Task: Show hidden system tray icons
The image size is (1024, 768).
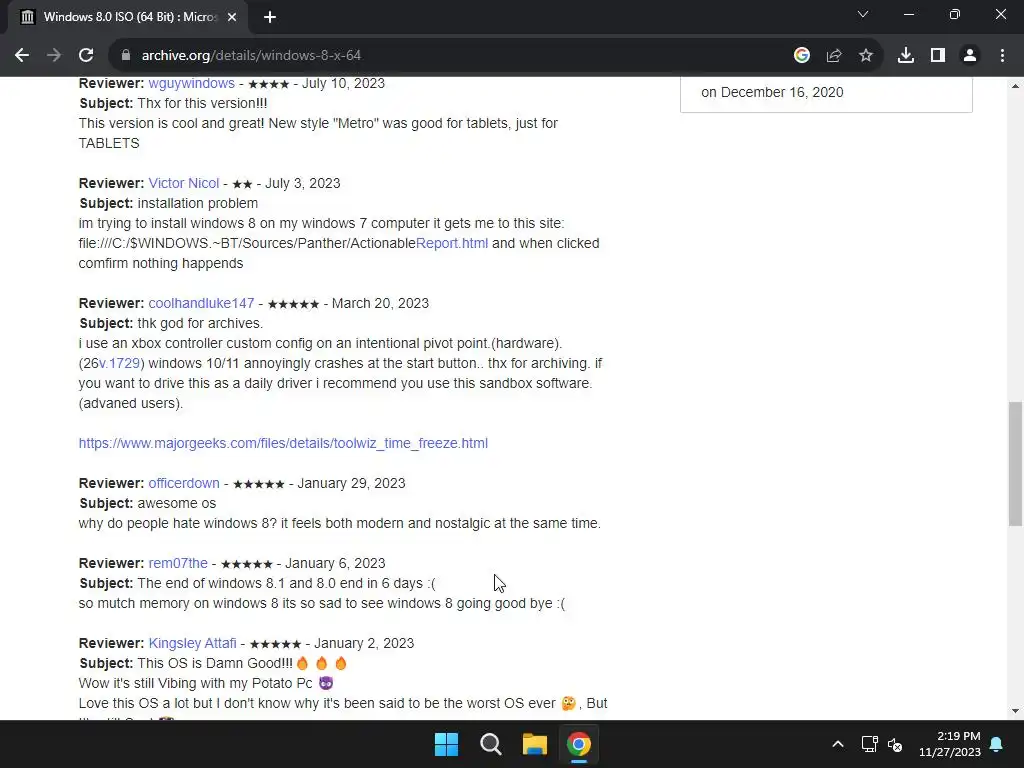Action: click(838, 744)
